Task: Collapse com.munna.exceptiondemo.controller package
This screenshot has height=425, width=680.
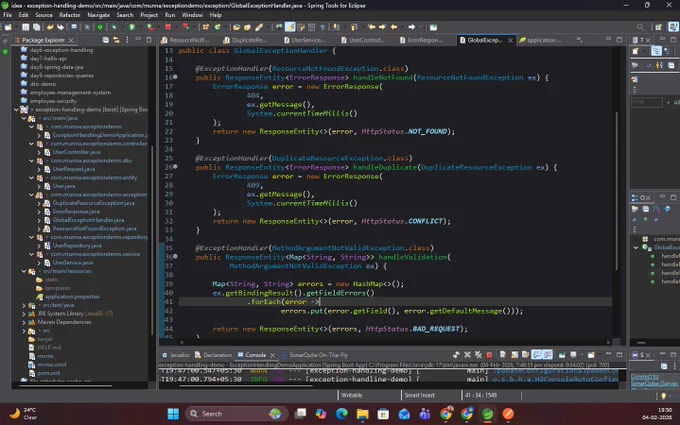Action: click(x=31, y=144)
